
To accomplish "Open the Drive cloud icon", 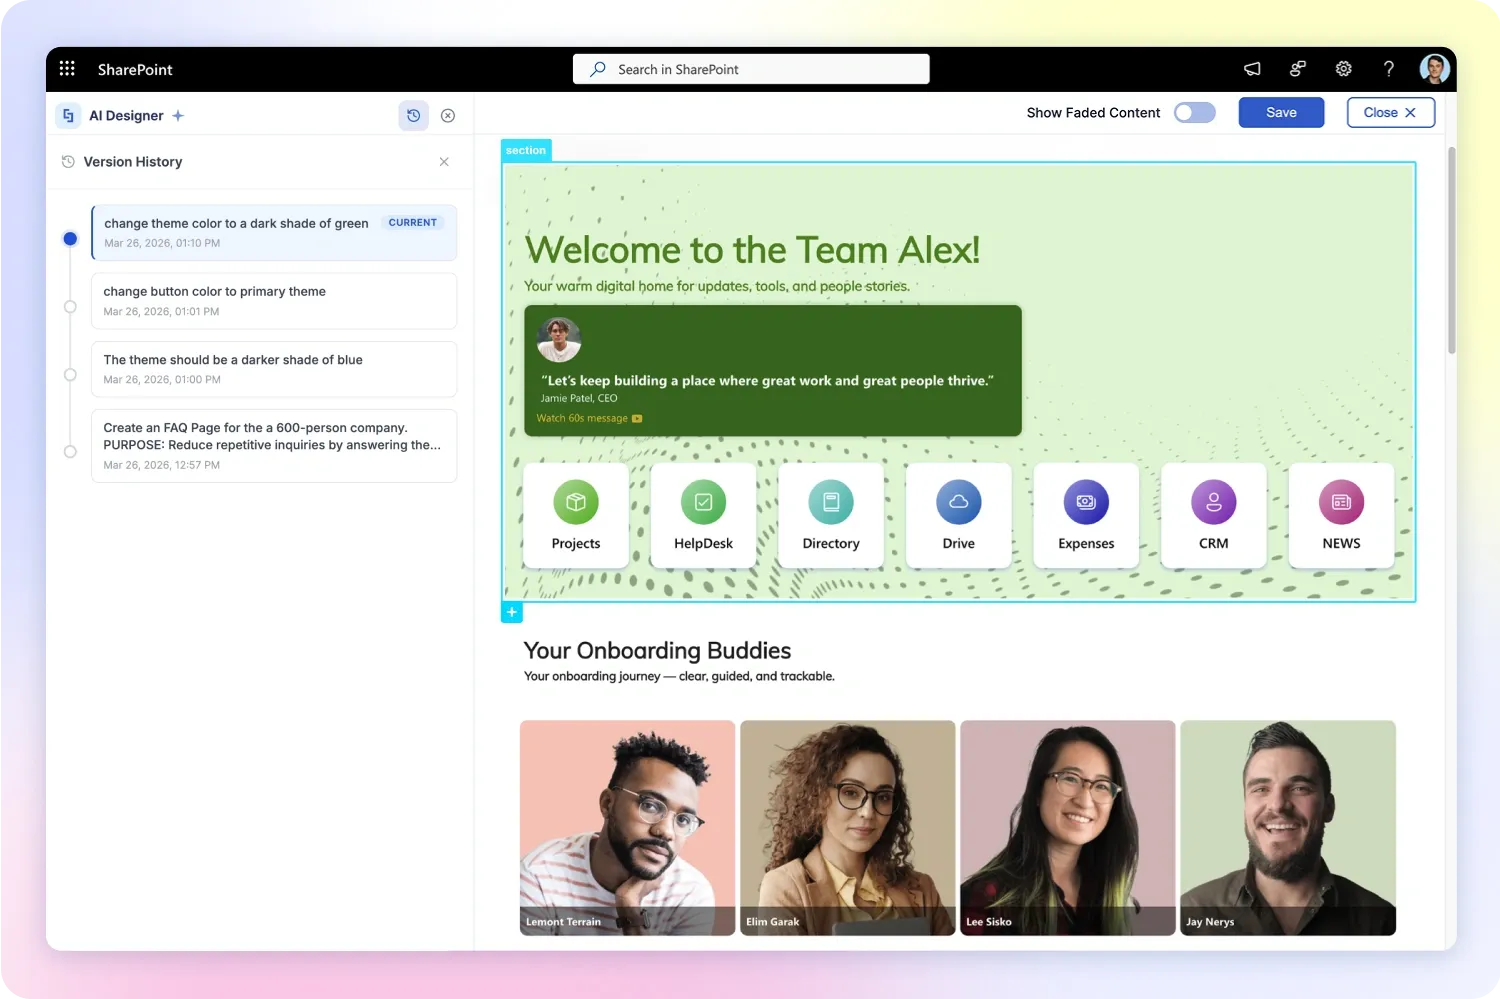I will 959,502.
